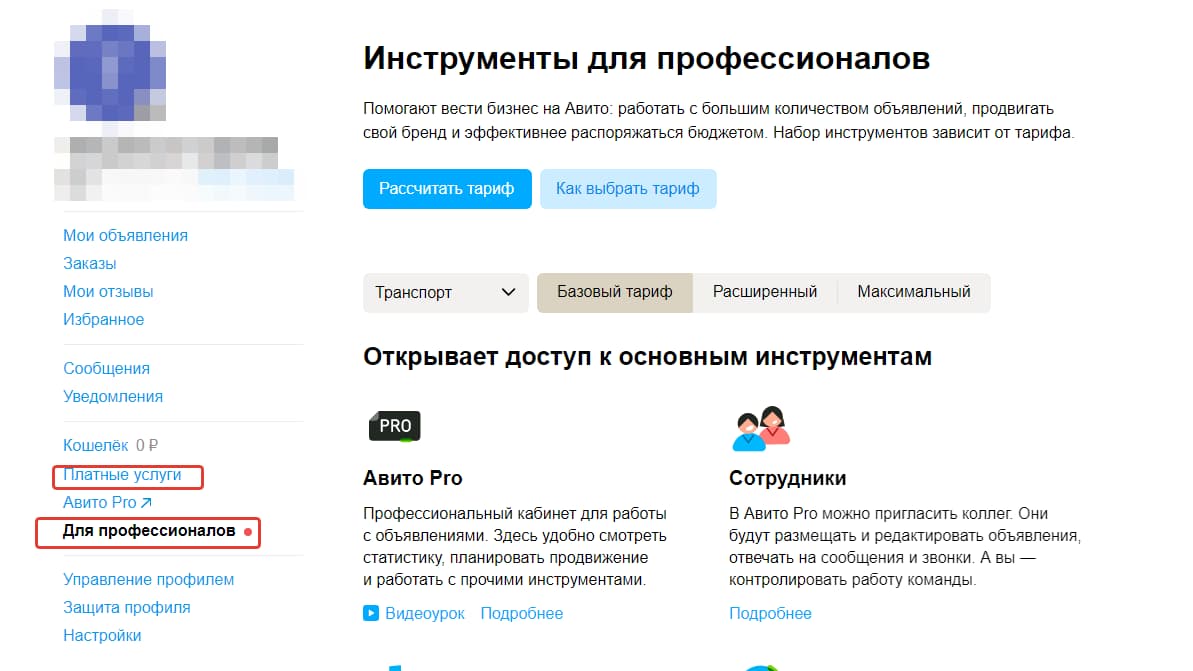Click the Авито Pro black PRO icon

point(394,425)
